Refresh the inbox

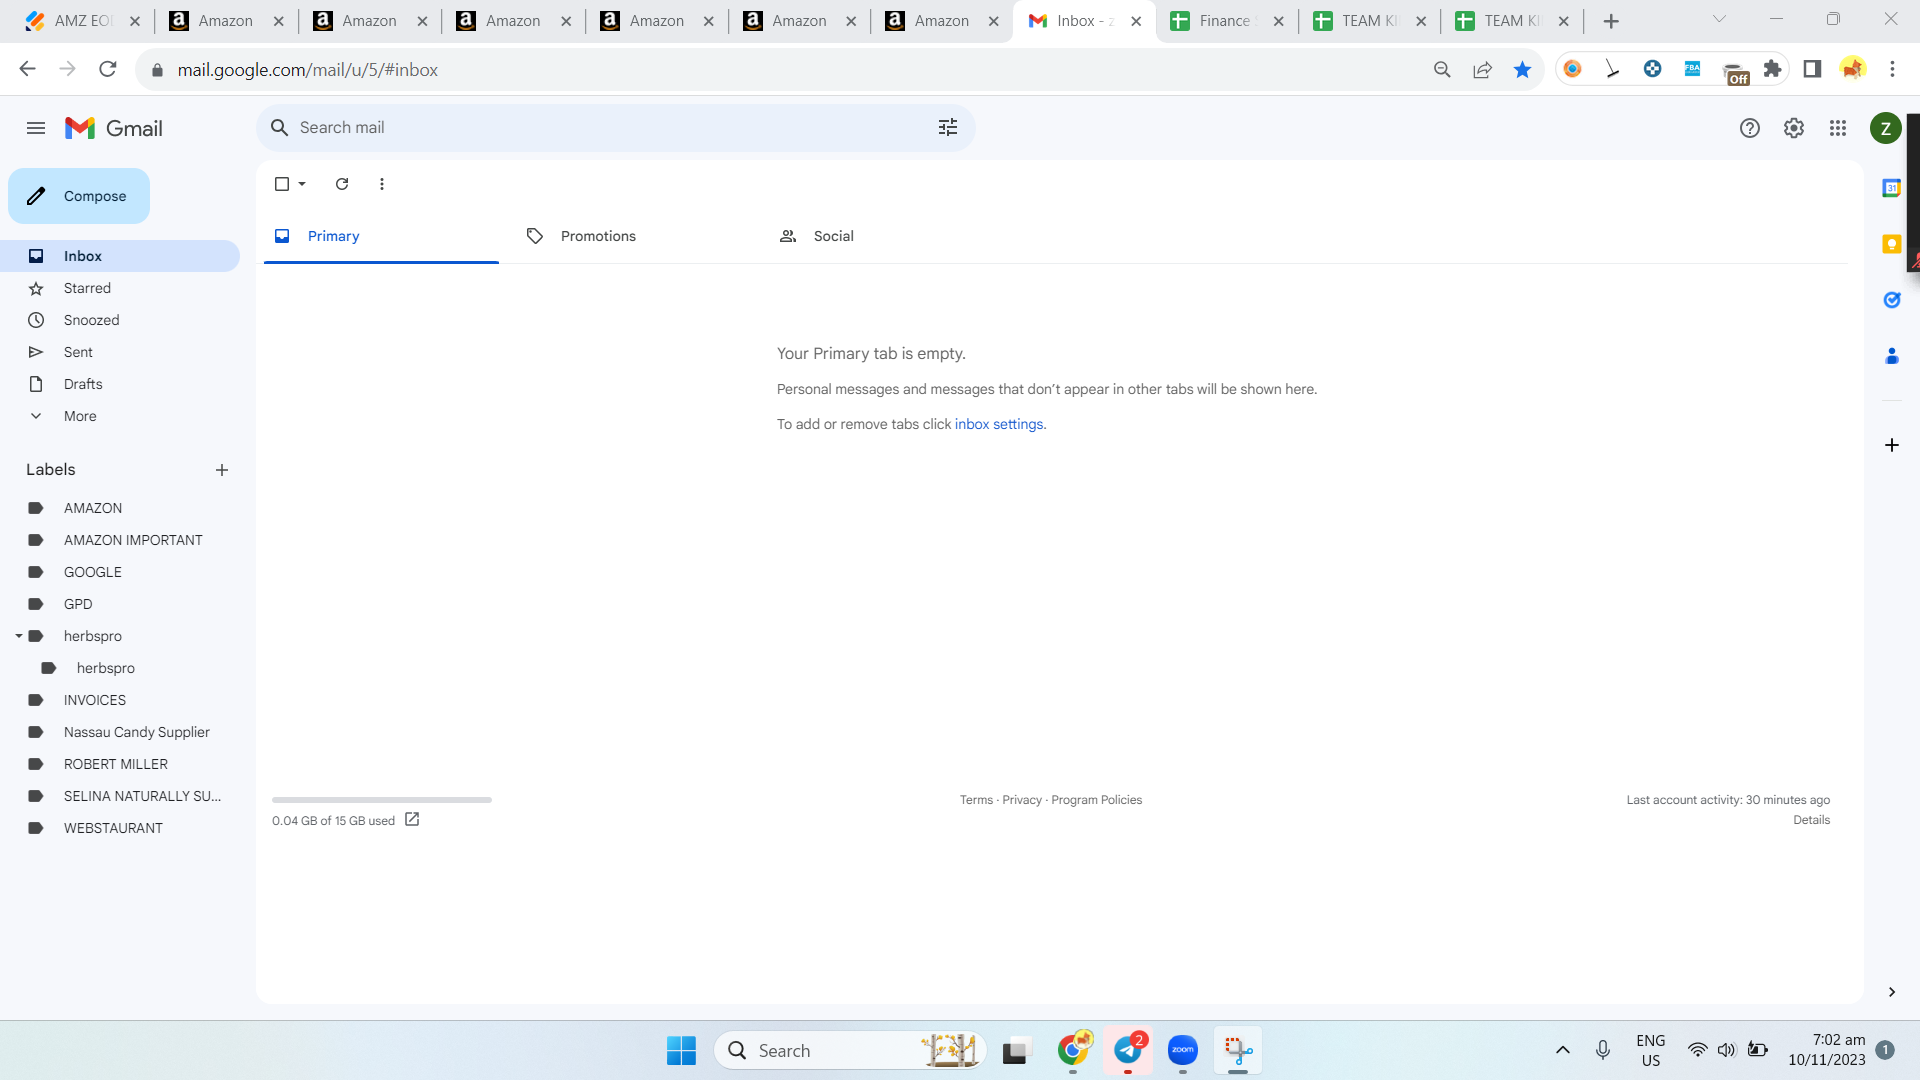[342, 184]
